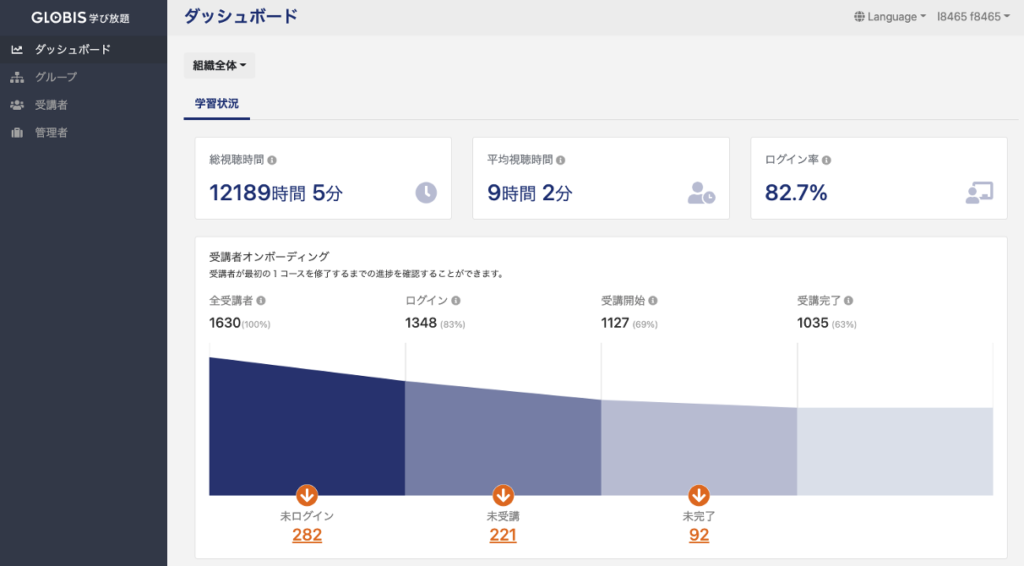Screen dimensions: 1024x566
Task: Click the user-clock icon in 平均視聴時間 card
Action: (701, 193)
